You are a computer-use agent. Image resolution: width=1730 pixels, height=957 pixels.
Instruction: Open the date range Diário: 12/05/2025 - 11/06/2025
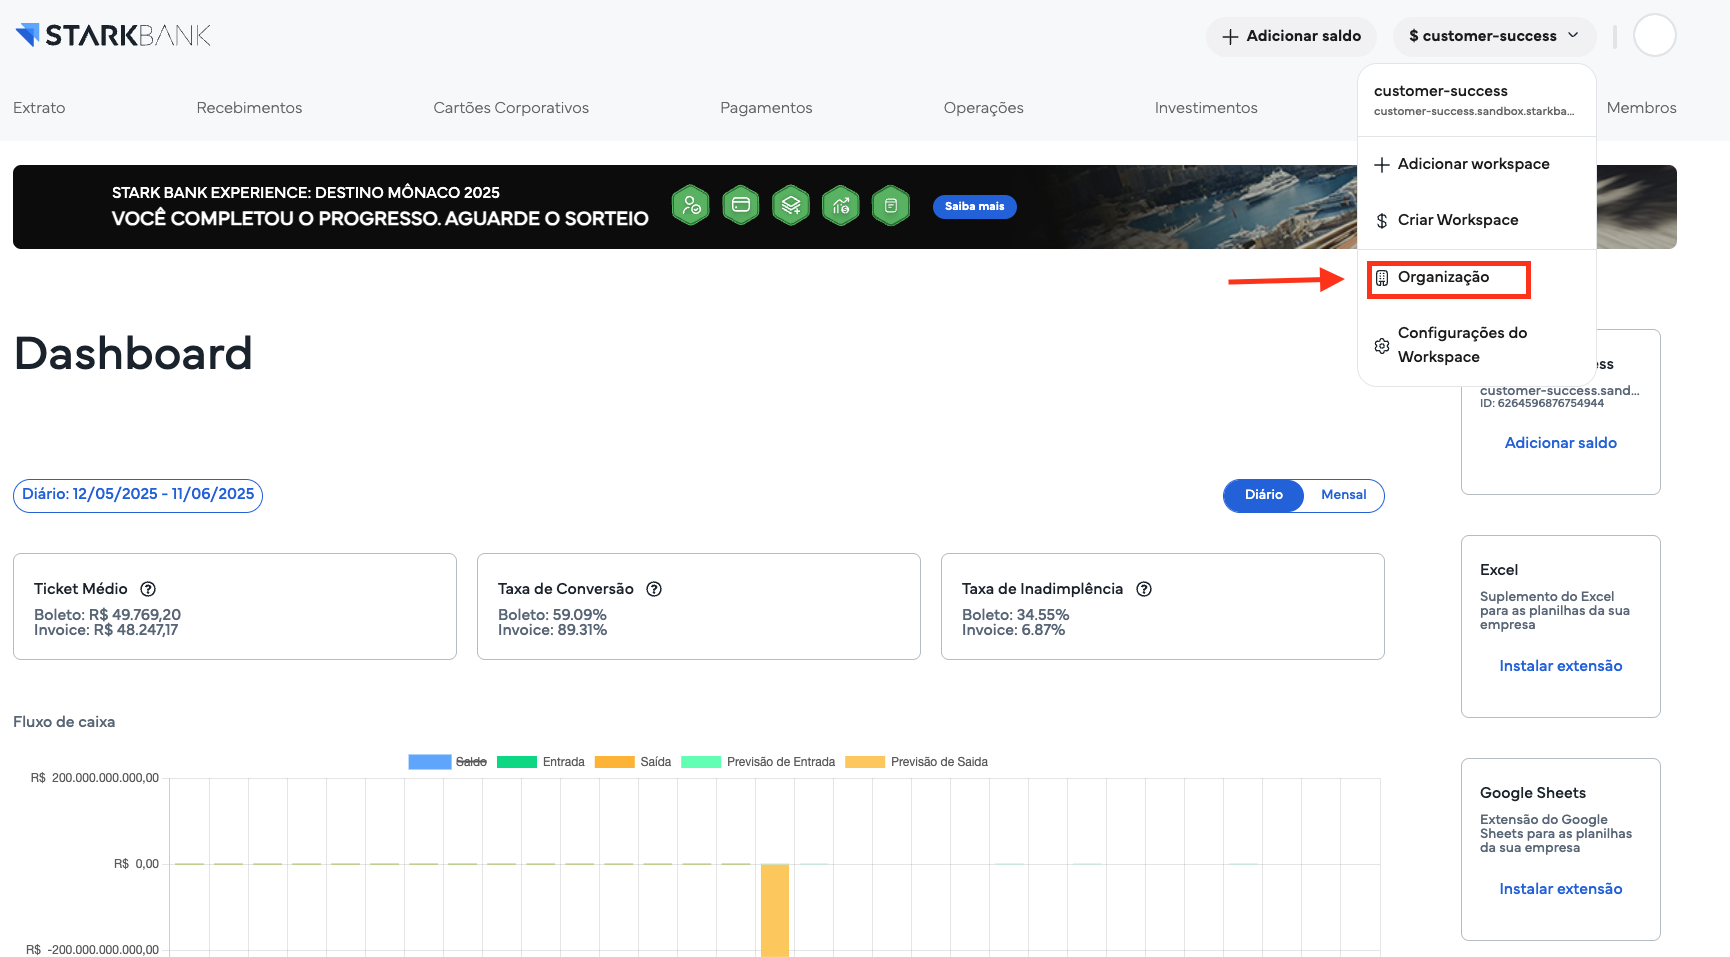pyautogui.click(x=138, y=495)
